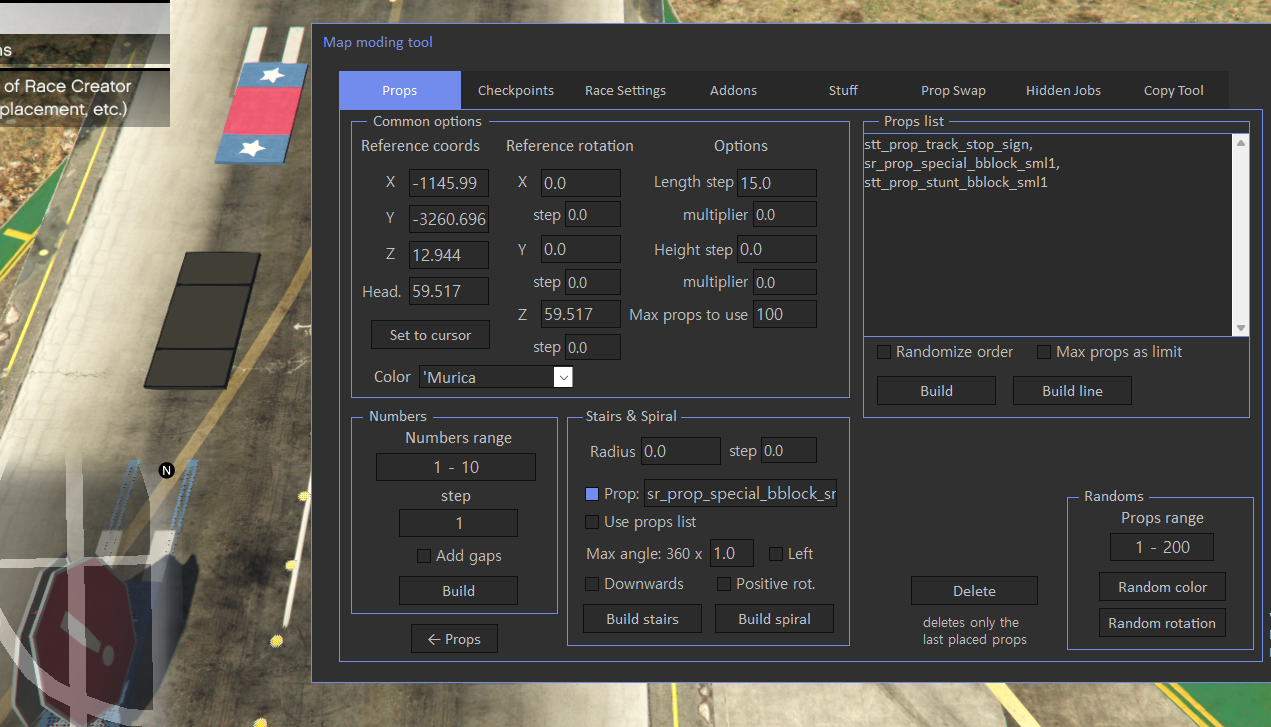This screenshot has height=727, width=1271.
Task: Click the Length step field
Action: (777, 183)
